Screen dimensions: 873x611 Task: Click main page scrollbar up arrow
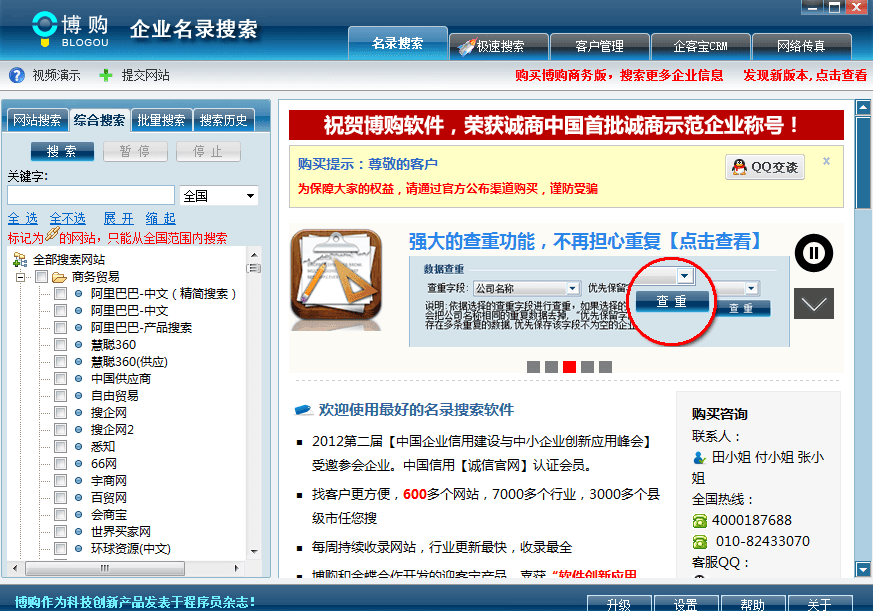pyautogui.click(x=863, y=107)
